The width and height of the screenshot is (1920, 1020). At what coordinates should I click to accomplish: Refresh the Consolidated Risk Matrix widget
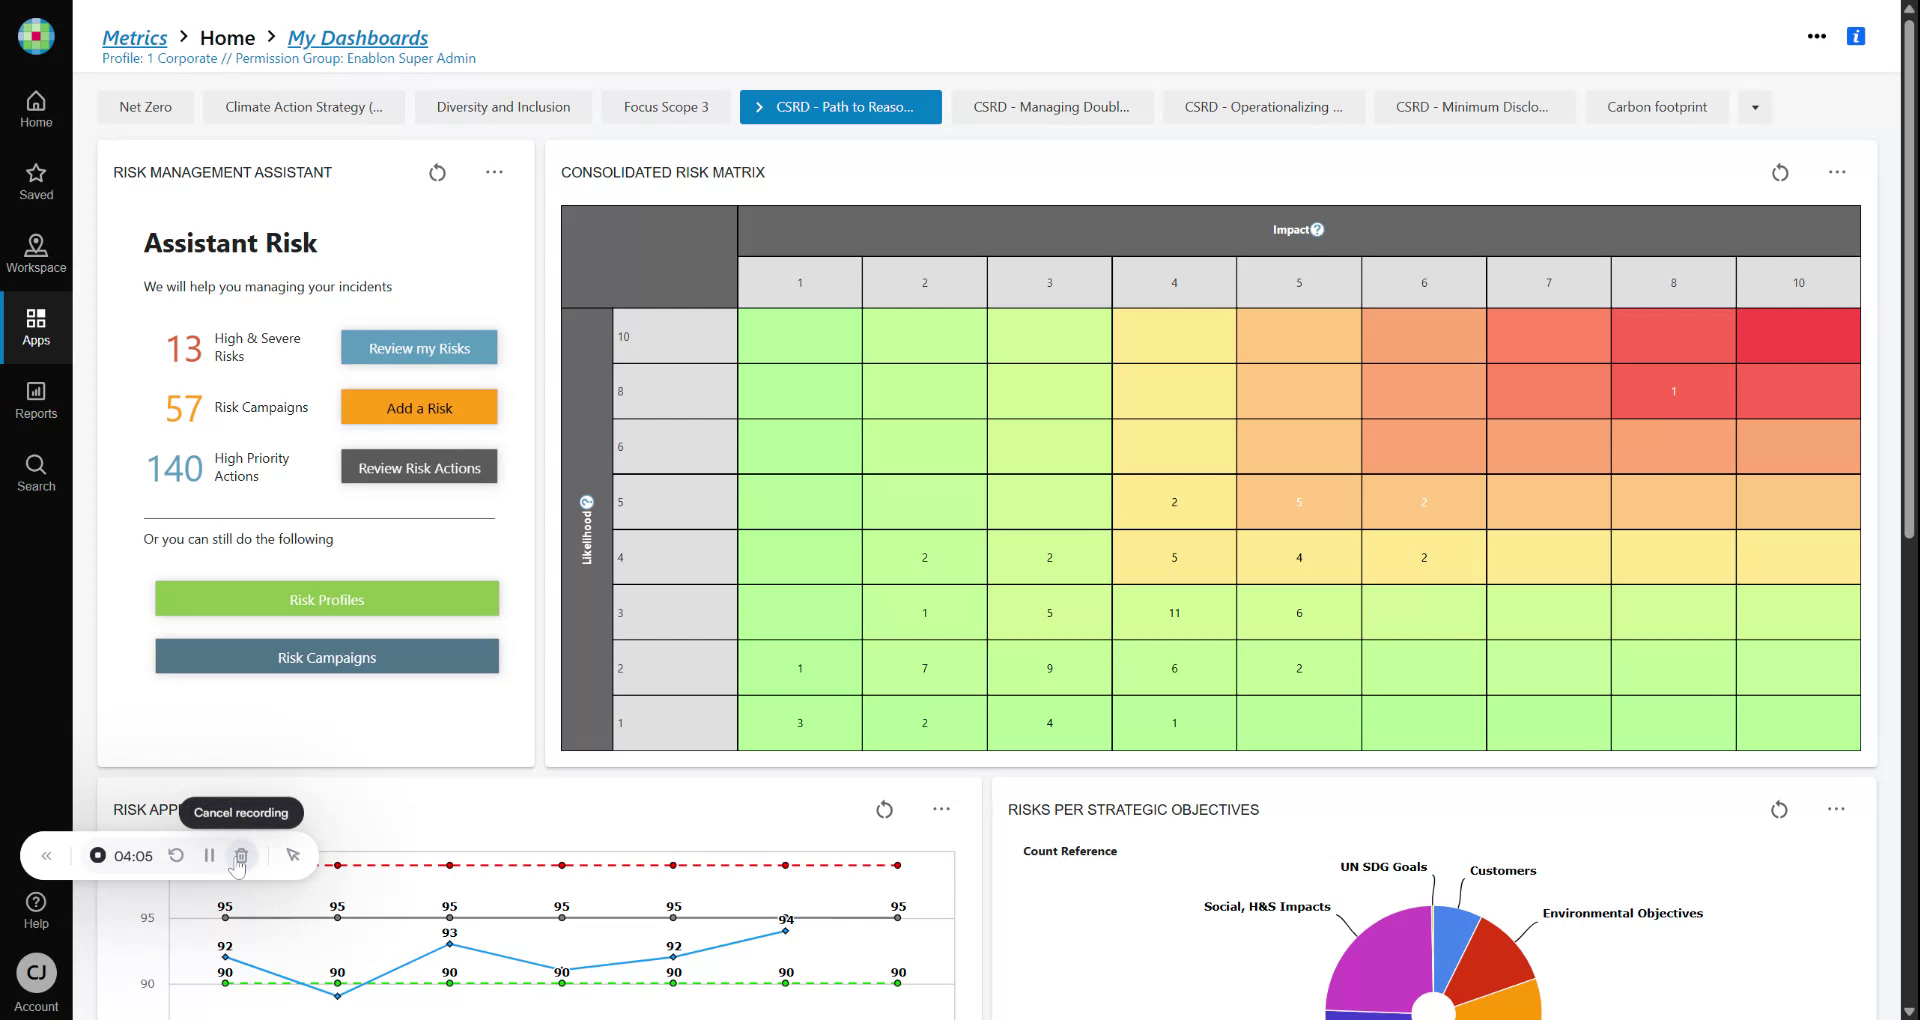coord(1780,173)
